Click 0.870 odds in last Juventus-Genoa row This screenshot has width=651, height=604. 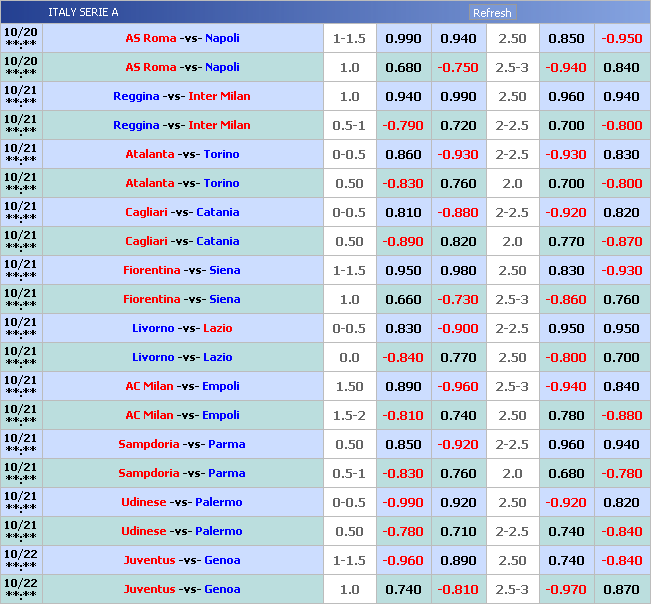coord(621,589)
